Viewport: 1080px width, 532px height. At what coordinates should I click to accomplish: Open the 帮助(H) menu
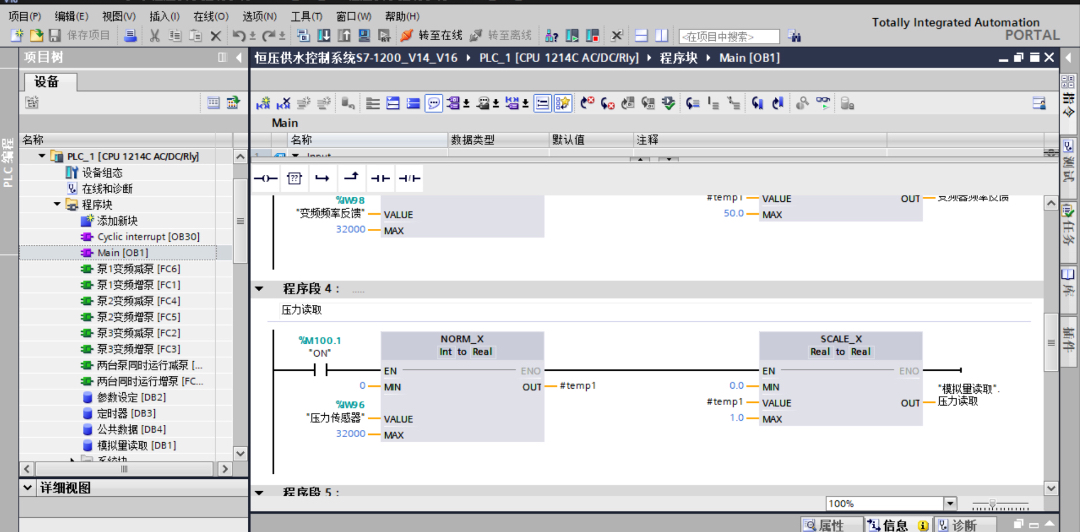pos(402,16)
